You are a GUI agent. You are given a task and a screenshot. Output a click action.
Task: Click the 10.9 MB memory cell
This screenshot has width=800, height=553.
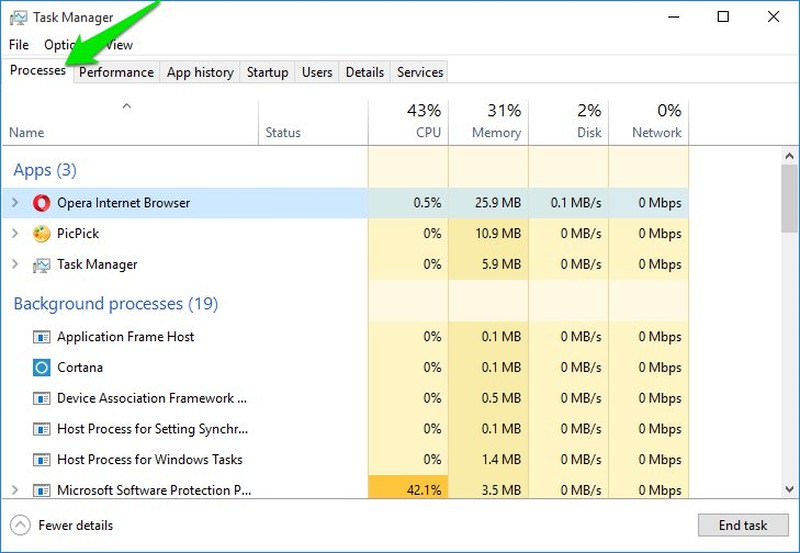[489, 234]
